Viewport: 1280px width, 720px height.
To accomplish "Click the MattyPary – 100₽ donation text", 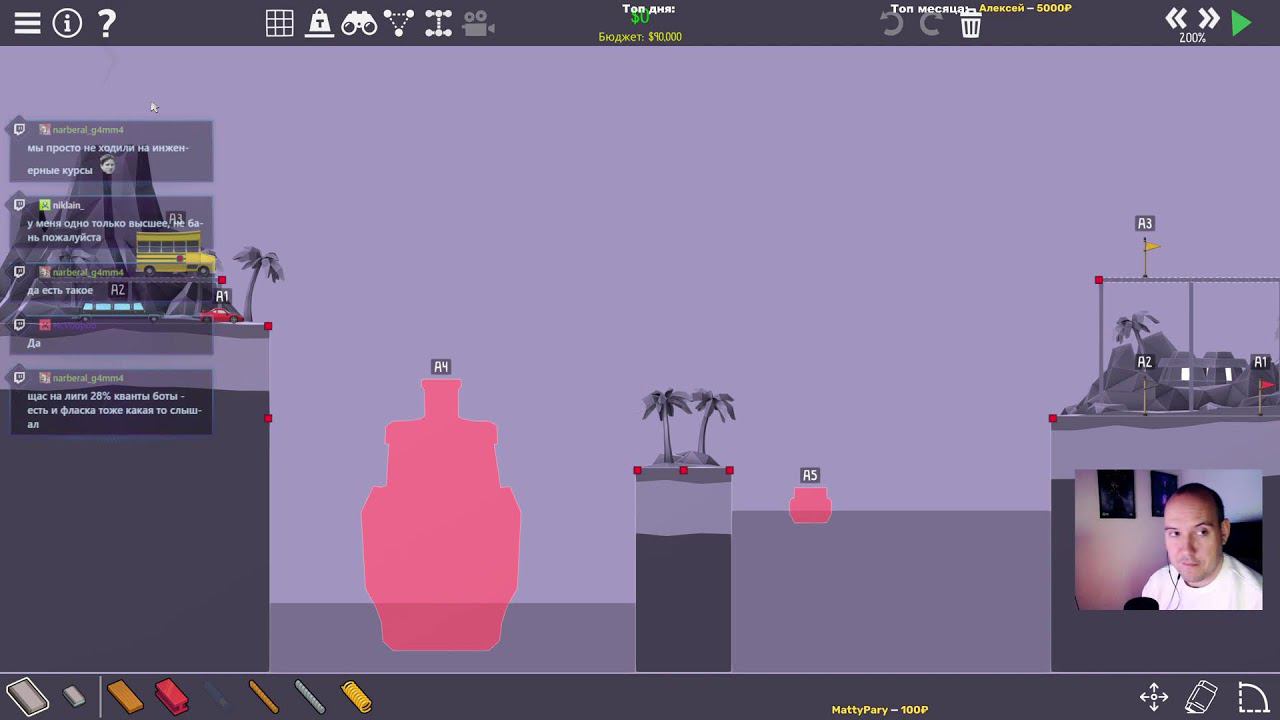I will [880, 710].
